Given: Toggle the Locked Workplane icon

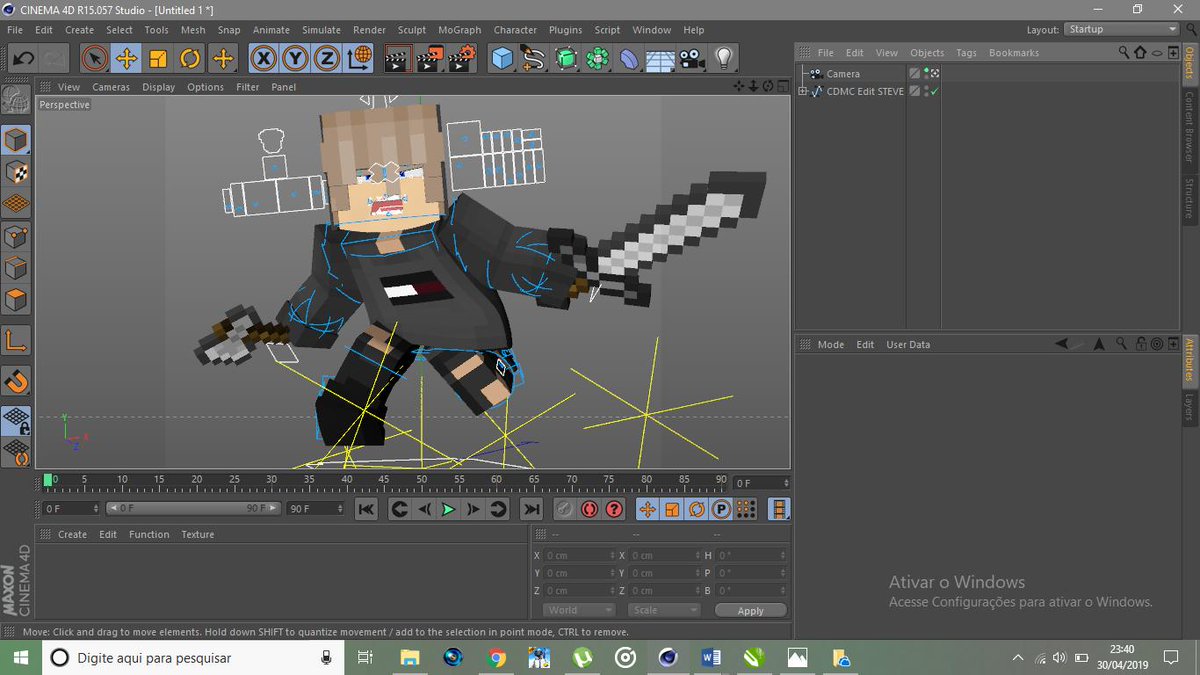Looking at the screenshot, I should pos(16,420).
